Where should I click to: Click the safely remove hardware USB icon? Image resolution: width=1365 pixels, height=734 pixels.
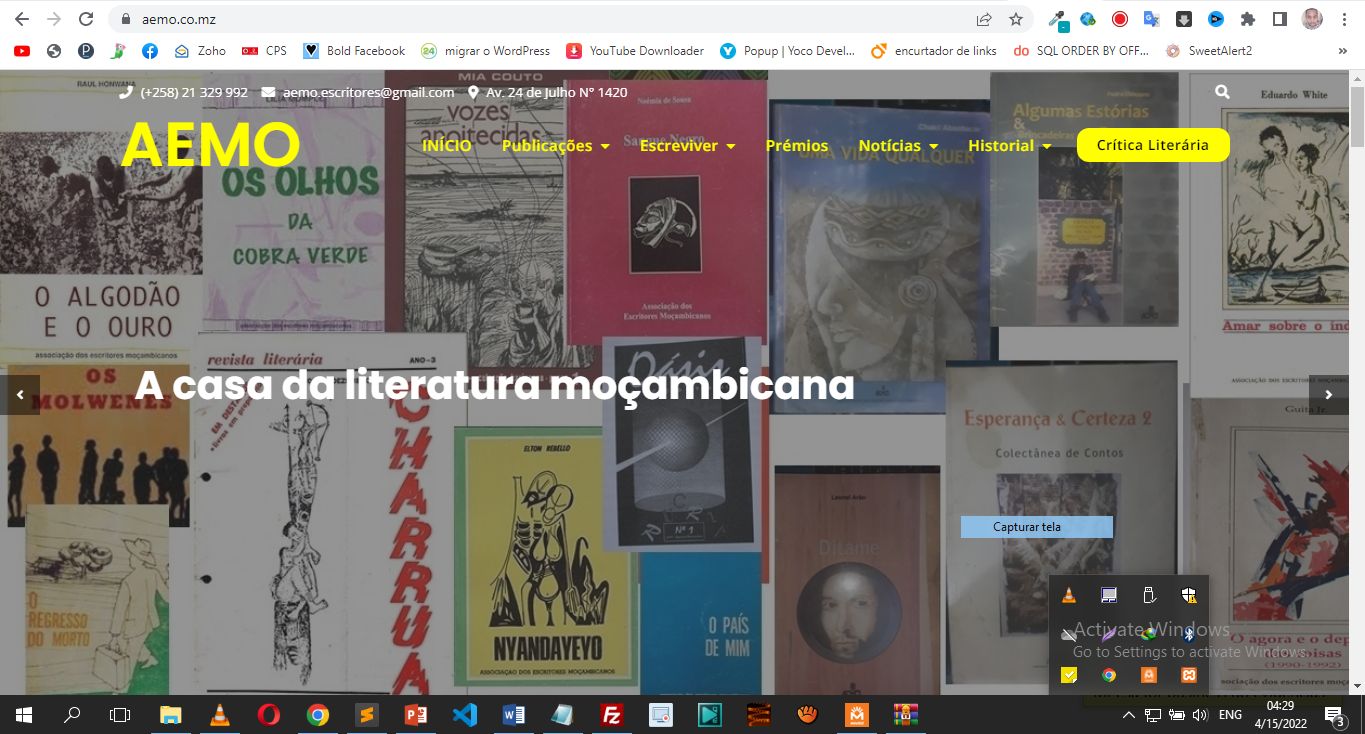(1149, 595)
